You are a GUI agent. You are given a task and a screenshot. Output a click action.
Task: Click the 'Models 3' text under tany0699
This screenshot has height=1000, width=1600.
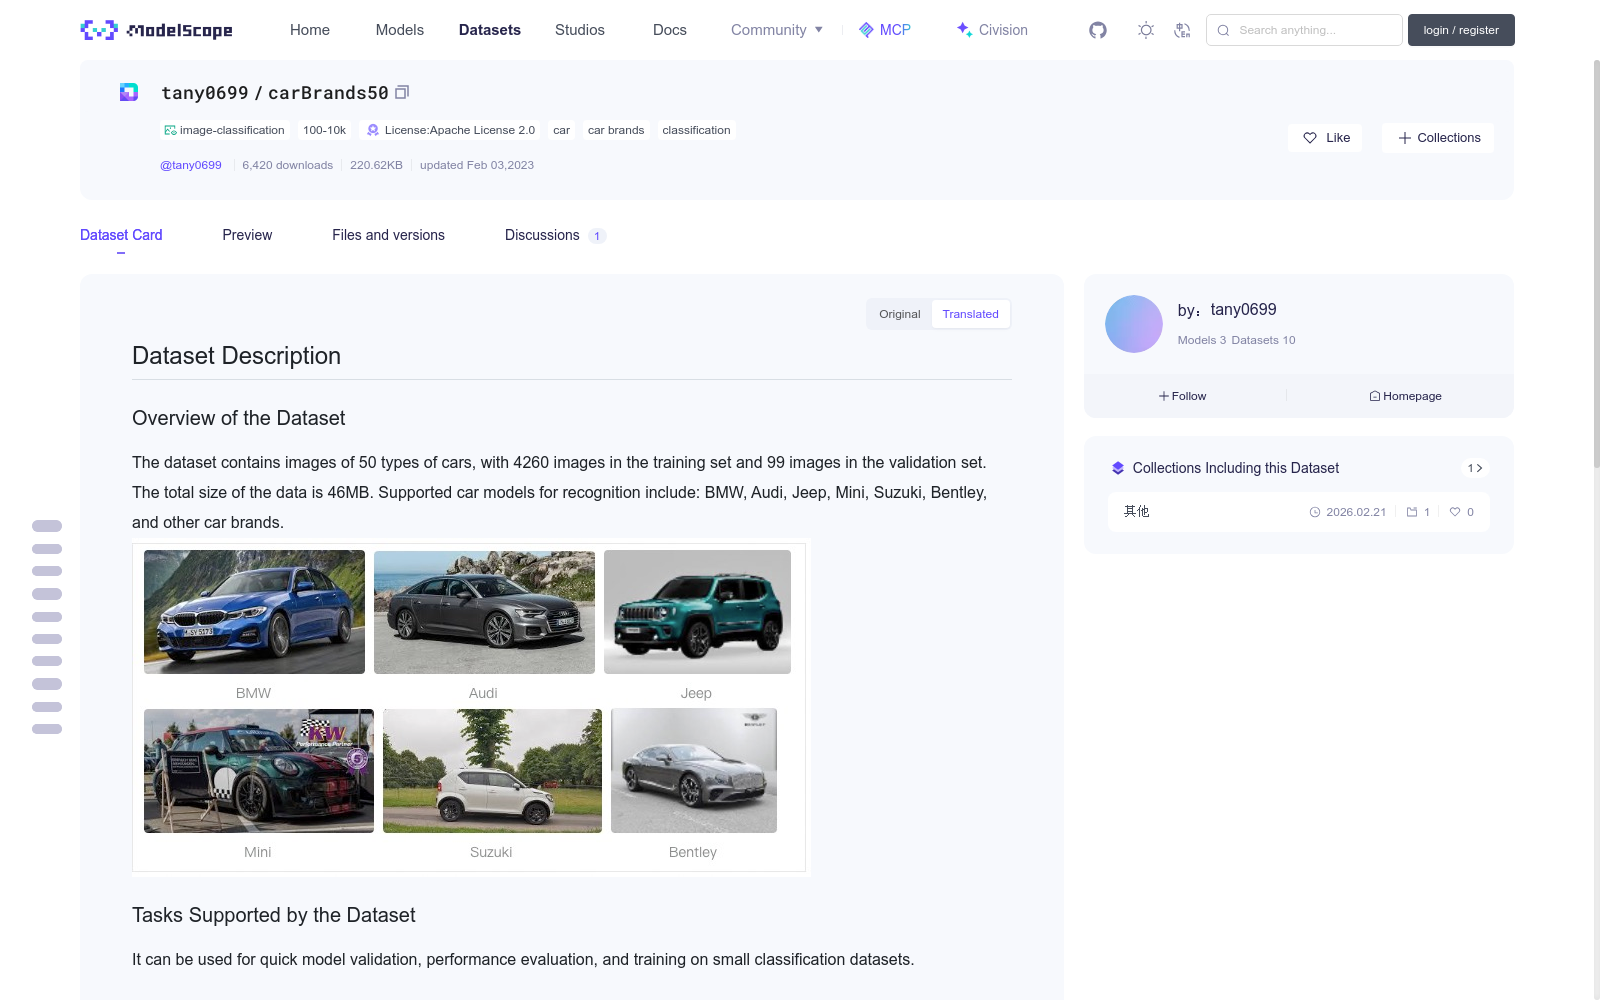coord(1201,340)
